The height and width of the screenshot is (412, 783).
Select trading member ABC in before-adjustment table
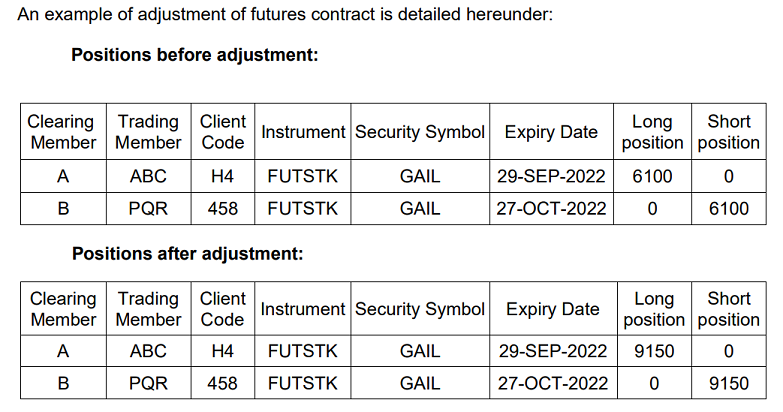click(x=148, y=176)
